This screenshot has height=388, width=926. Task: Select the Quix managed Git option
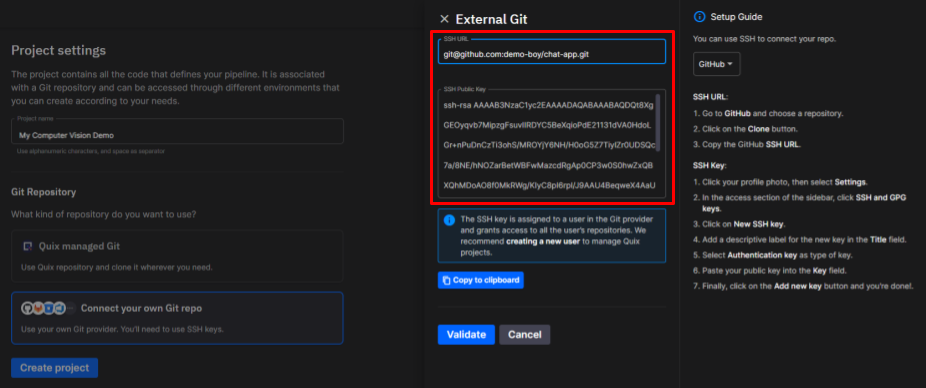click(177, 256)
